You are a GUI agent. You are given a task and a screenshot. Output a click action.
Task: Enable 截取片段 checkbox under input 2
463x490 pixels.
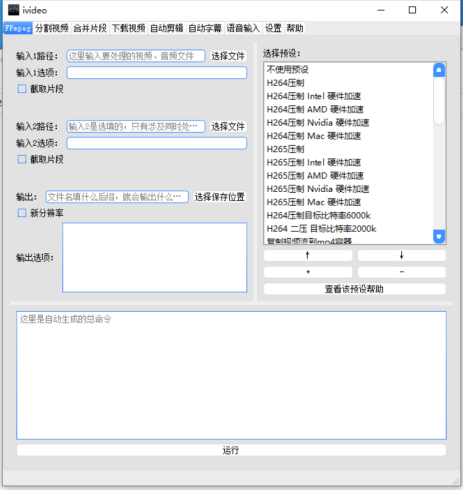[x=22, y=159]
